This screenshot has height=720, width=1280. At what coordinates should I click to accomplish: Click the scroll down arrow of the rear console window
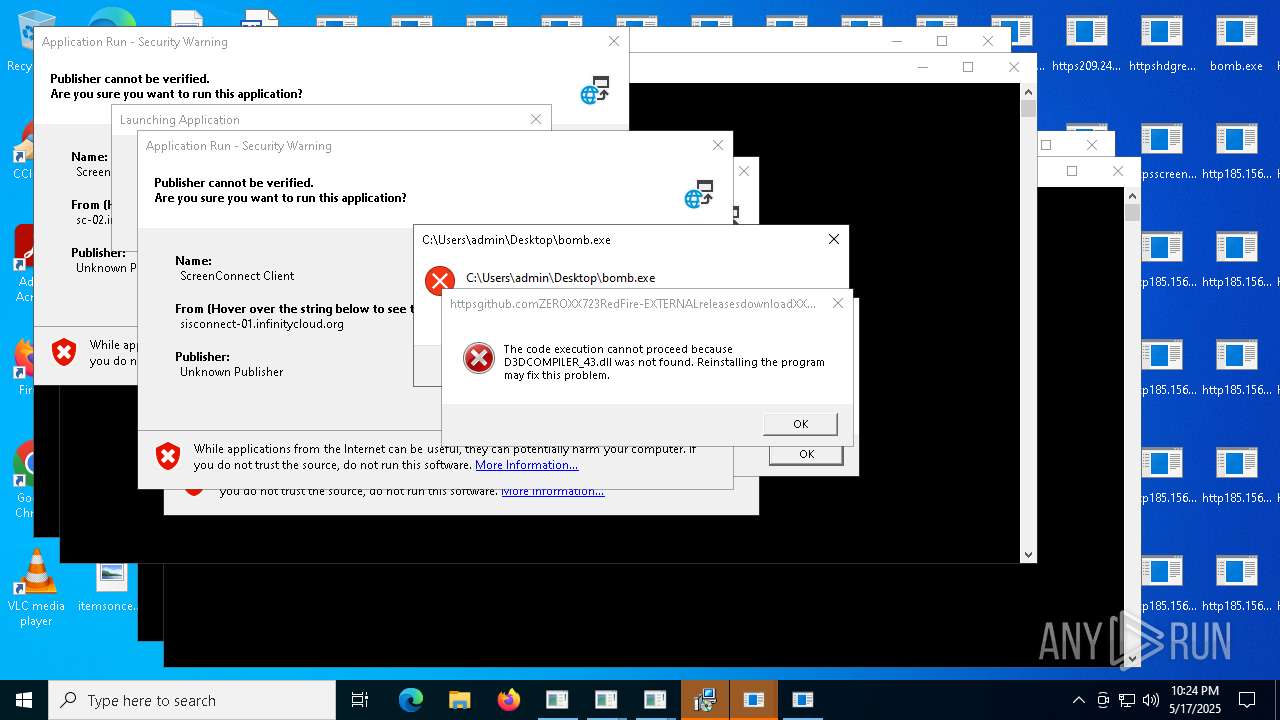(x=1132, y=658)
